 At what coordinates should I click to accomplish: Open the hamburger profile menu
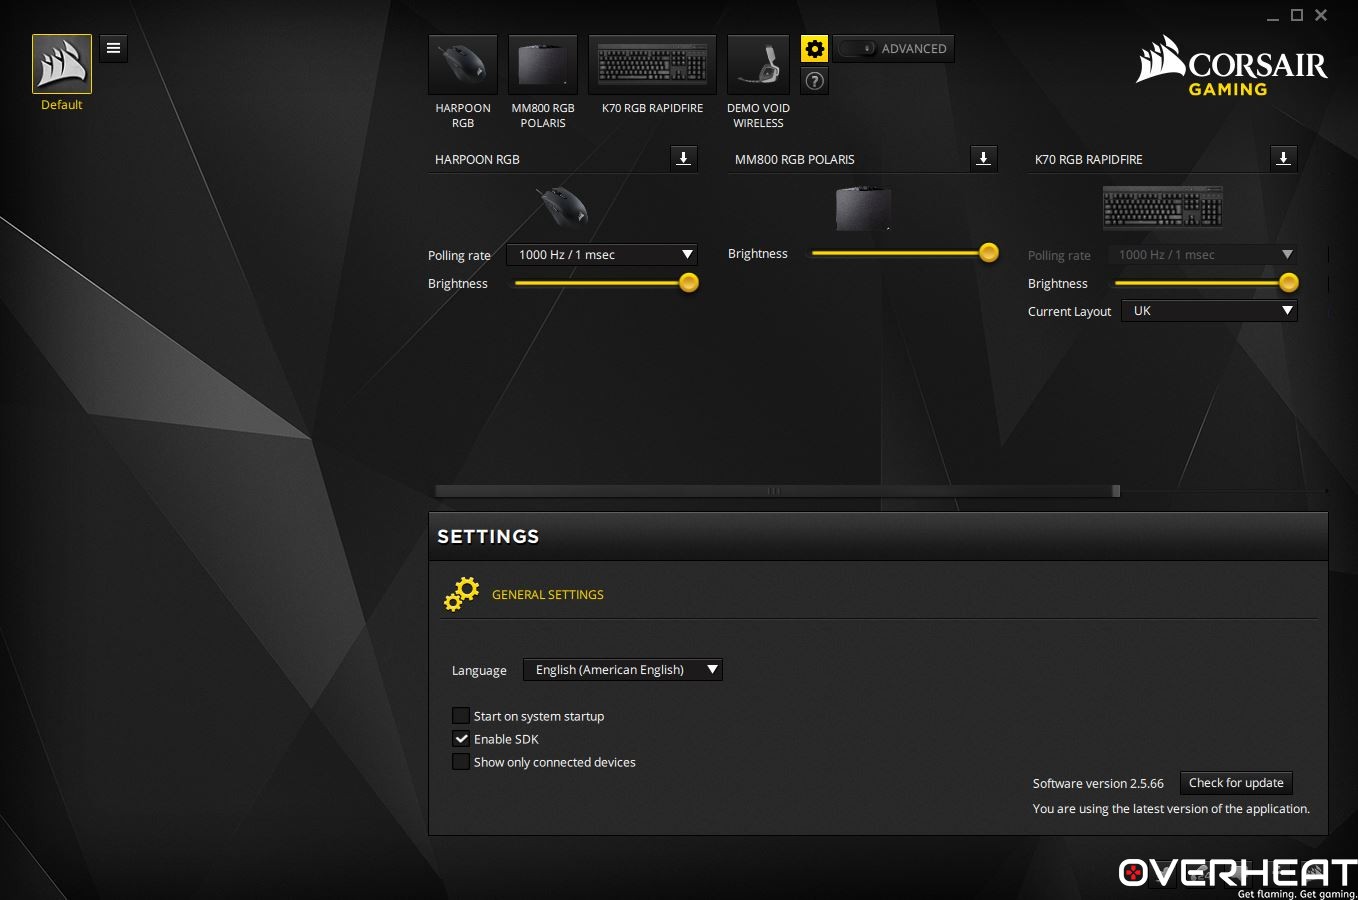114,48
